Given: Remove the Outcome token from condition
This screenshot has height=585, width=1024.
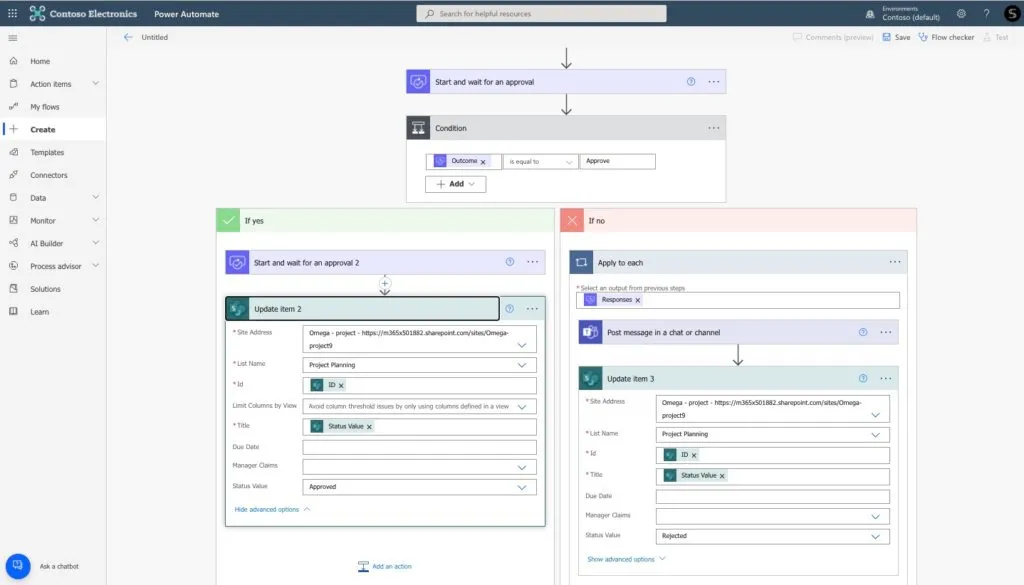Looking at the screenshot, I should [483, 162].
